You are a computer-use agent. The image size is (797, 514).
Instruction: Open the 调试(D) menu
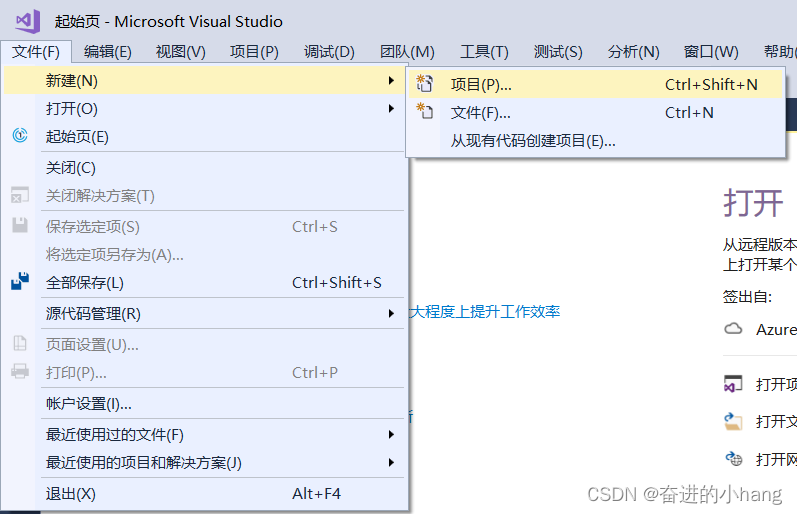(x=329, y=52)
